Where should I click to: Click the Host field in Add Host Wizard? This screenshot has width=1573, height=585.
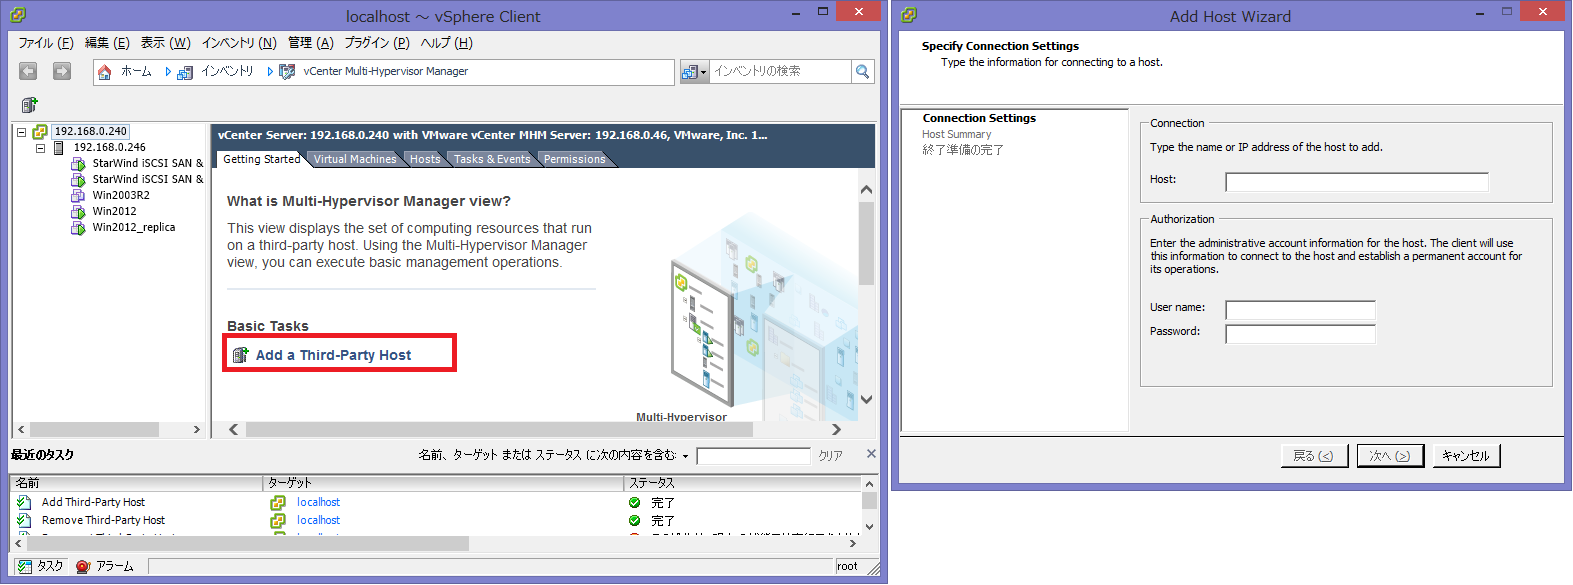1357,182
